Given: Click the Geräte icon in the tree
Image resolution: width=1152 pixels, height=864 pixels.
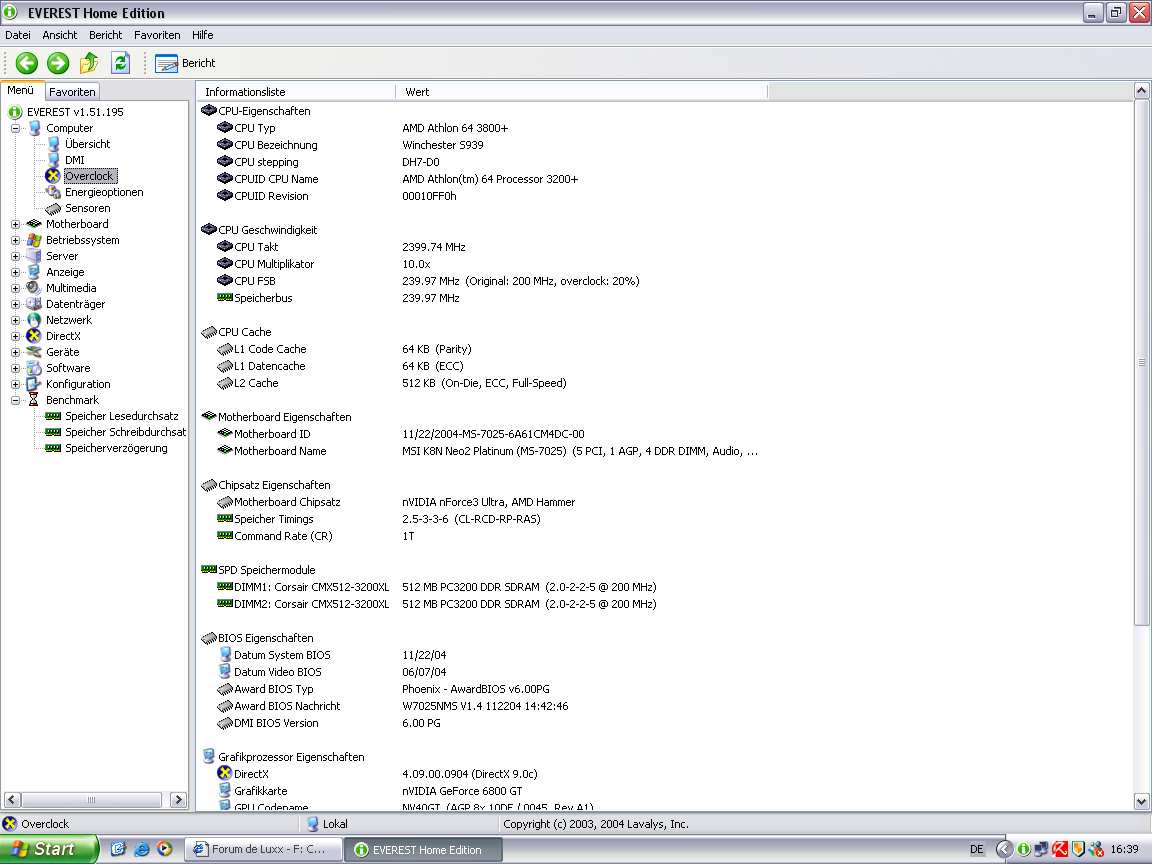Looking at the screenshot, I should pos(34,352).
